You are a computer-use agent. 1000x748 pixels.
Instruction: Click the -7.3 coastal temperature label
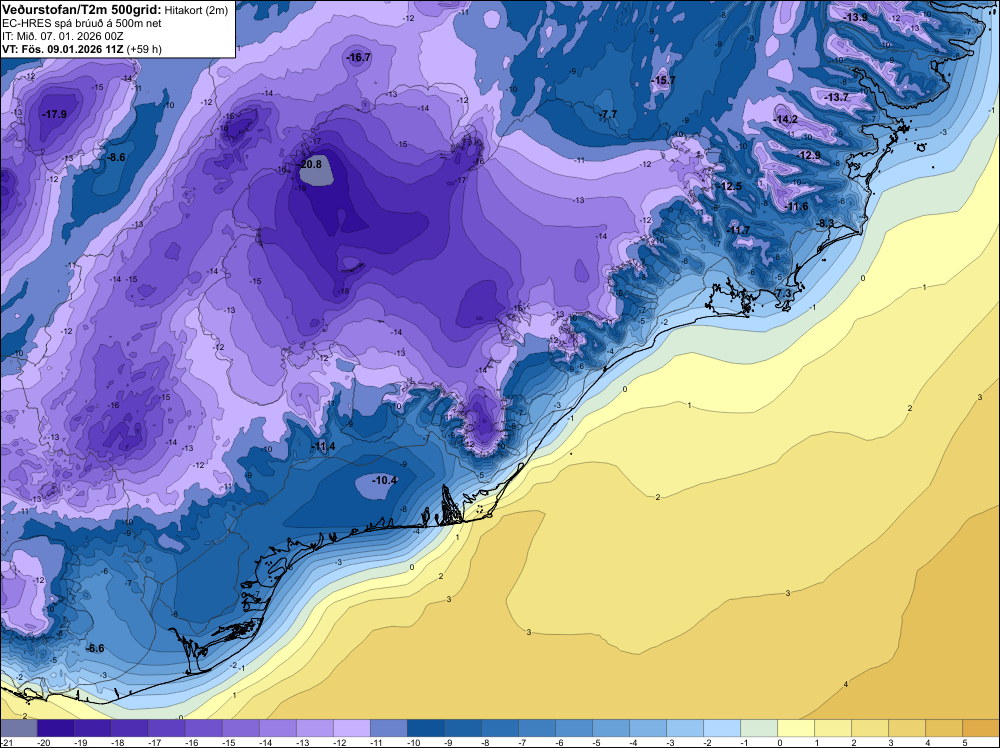coord(783,293)
